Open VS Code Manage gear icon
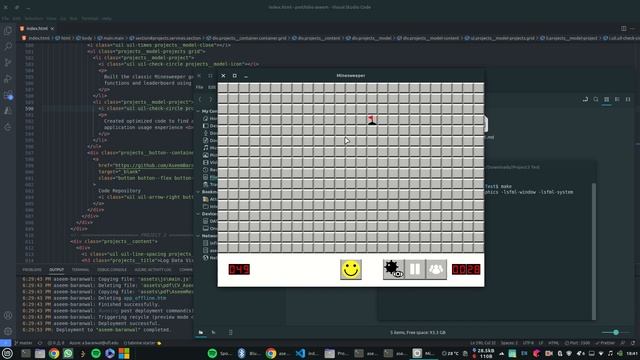Image resolution: width=640 pixels, height=360 pixels. 8,331
